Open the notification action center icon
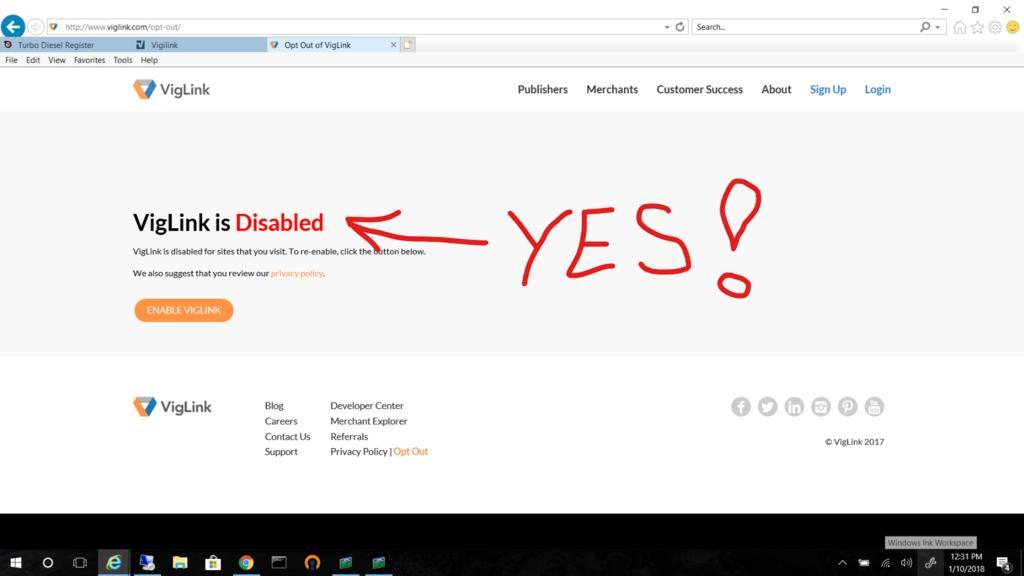Image resolution: width=1024 pixels, height=576 pixels. pyautogui.click(x=1004, y=563)
